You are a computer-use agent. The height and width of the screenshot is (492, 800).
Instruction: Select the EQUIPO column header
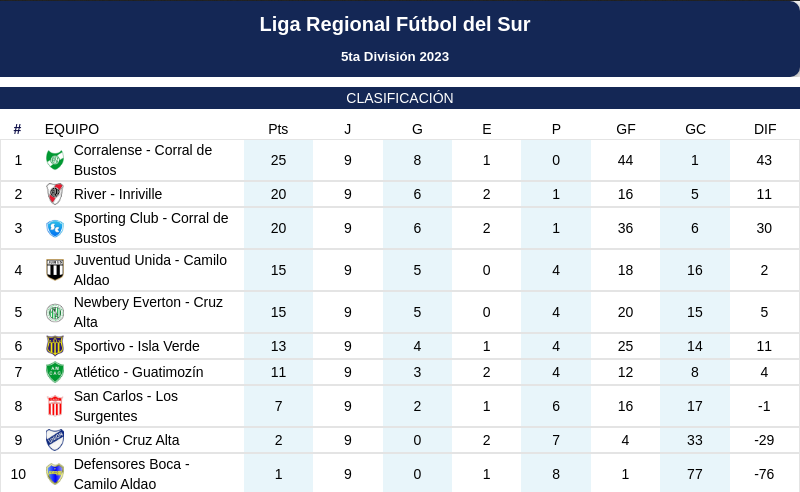(72, 129)
